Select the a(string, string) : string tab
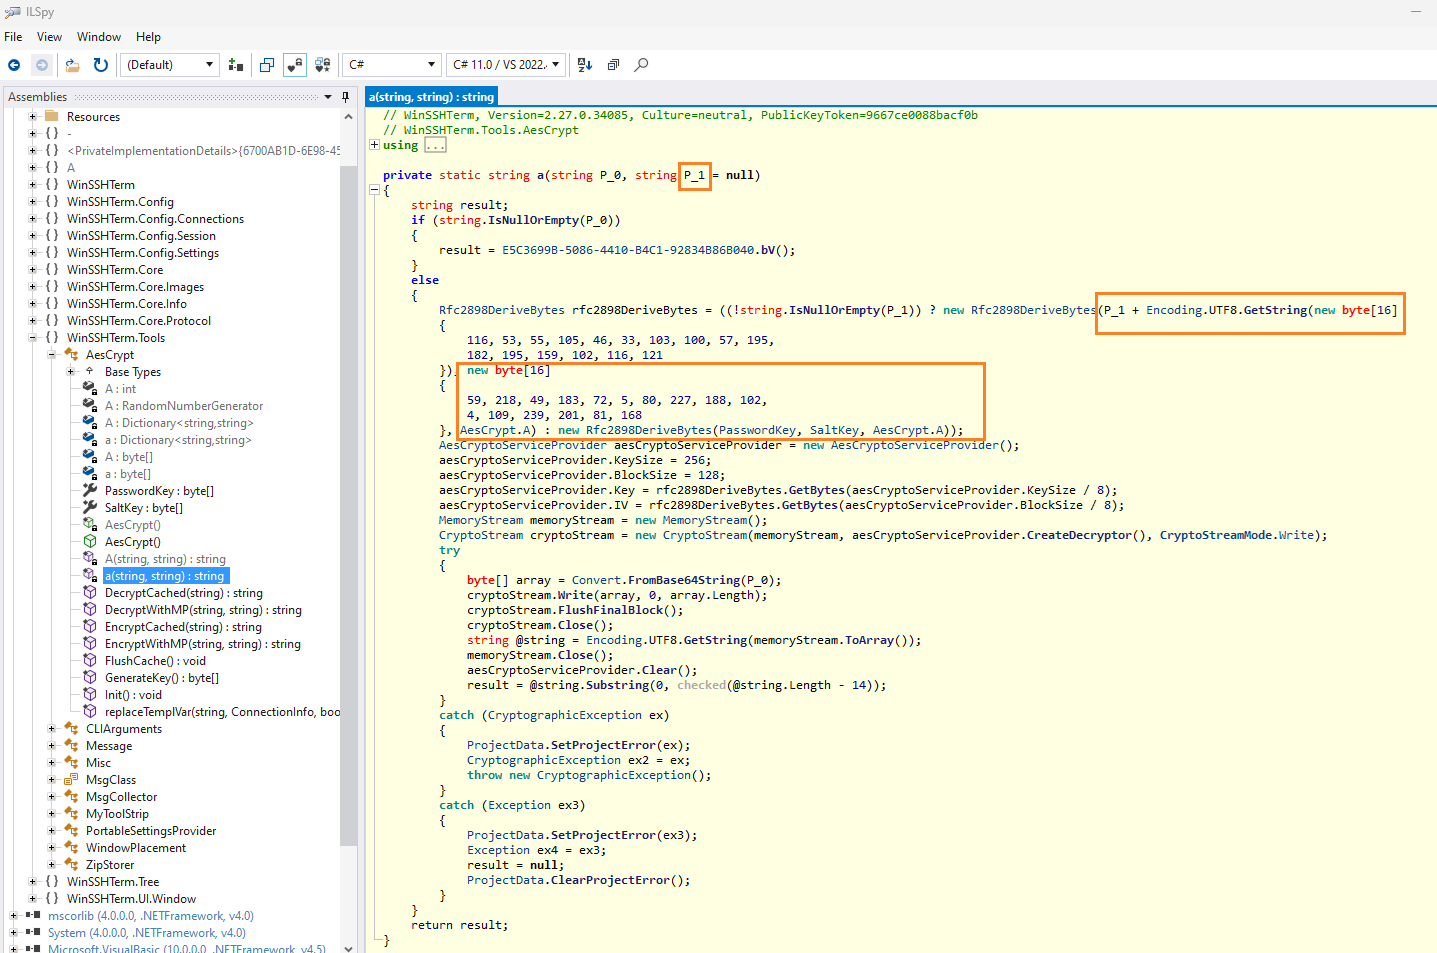This screenshot has height=953, width=1437. [431, 97]
